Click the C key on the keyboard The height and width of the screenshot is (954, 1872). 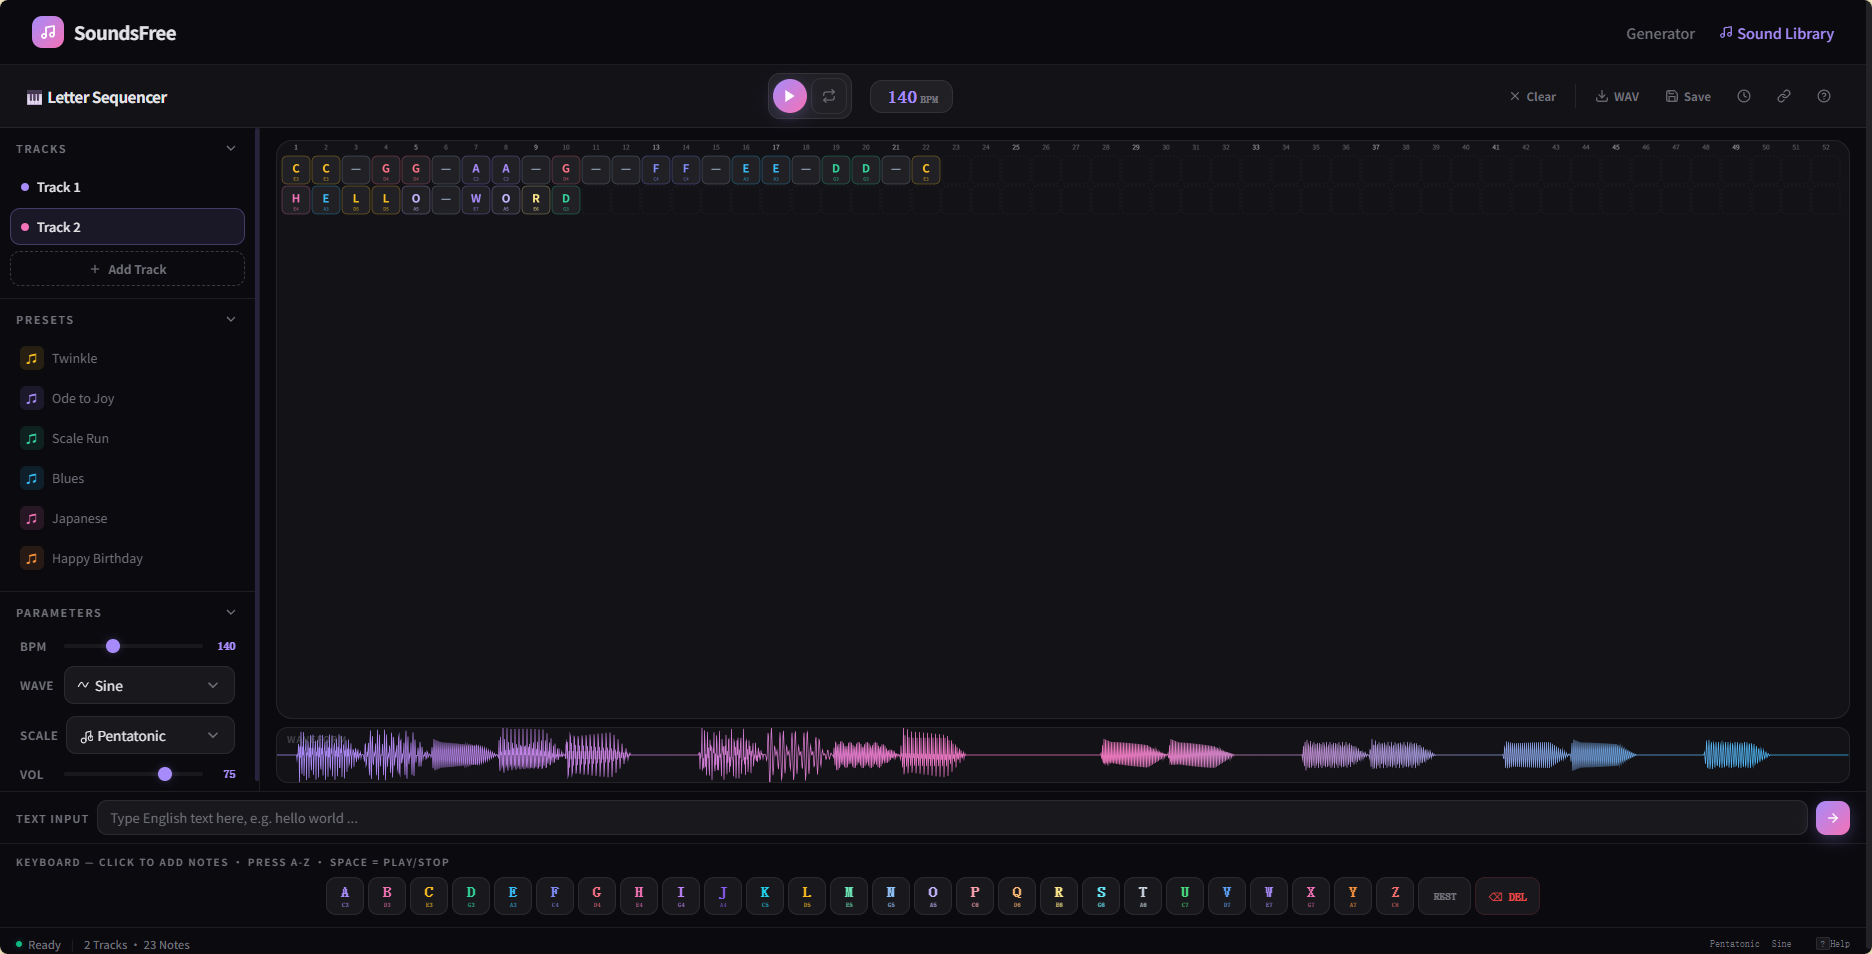[429, 896]
